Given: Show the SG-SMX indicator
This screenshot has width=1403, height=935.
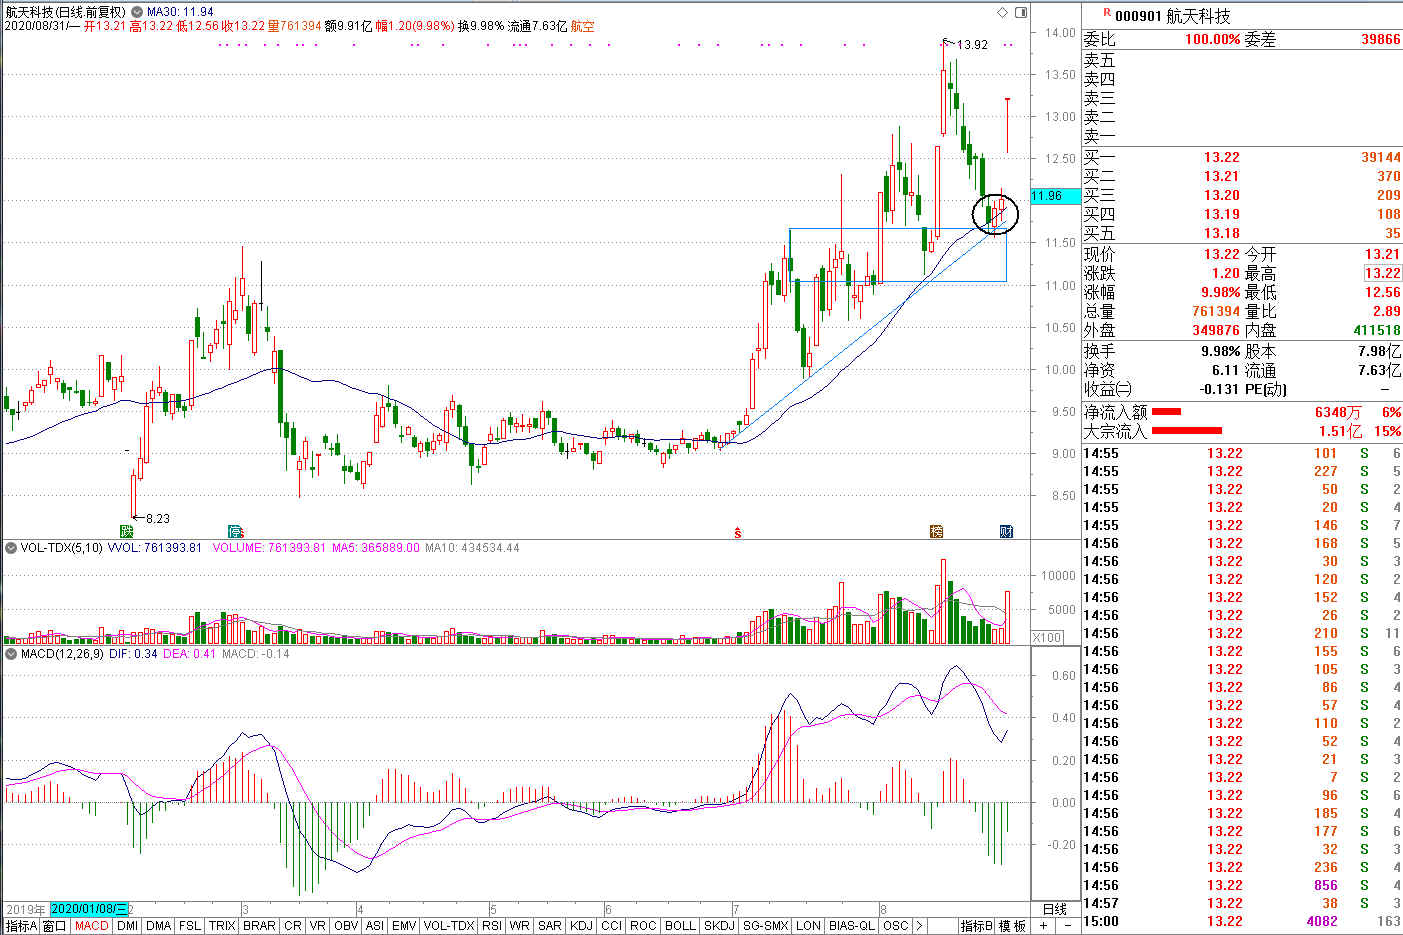Looking at the screenshot, I should 766,926.
